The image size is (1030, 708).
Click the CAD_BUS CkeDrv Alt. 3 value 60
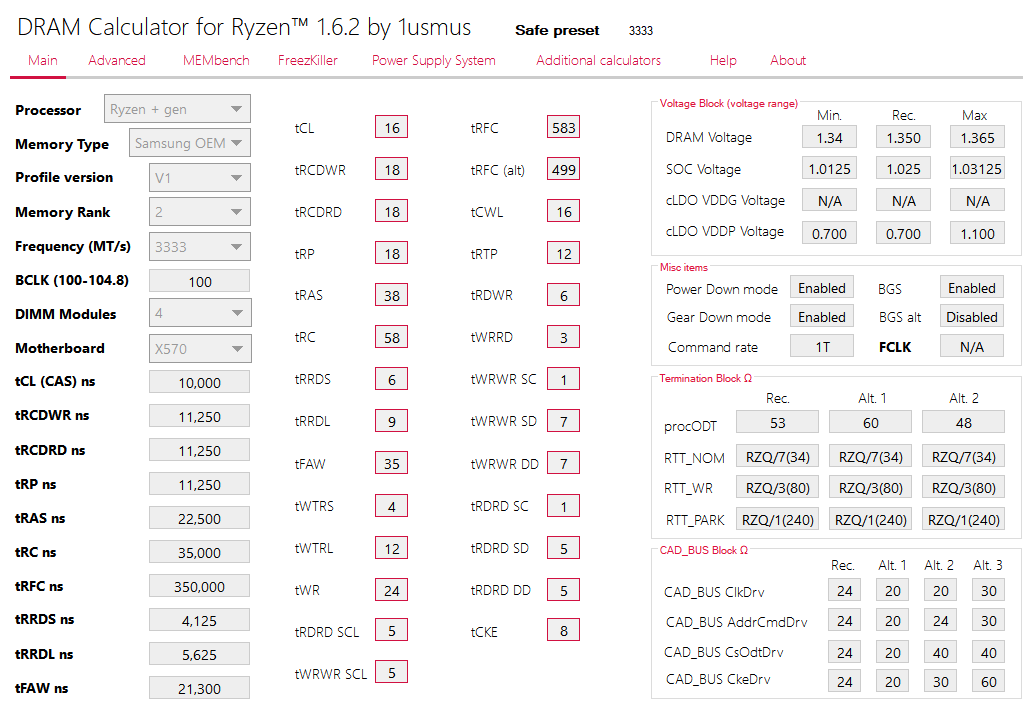[x=989, y=681]
